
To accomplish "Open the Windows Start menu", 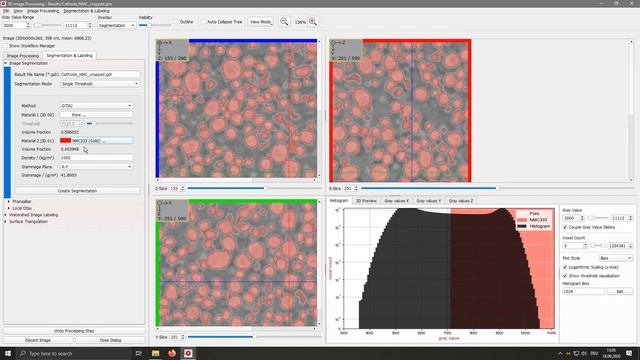I will 8,353.
